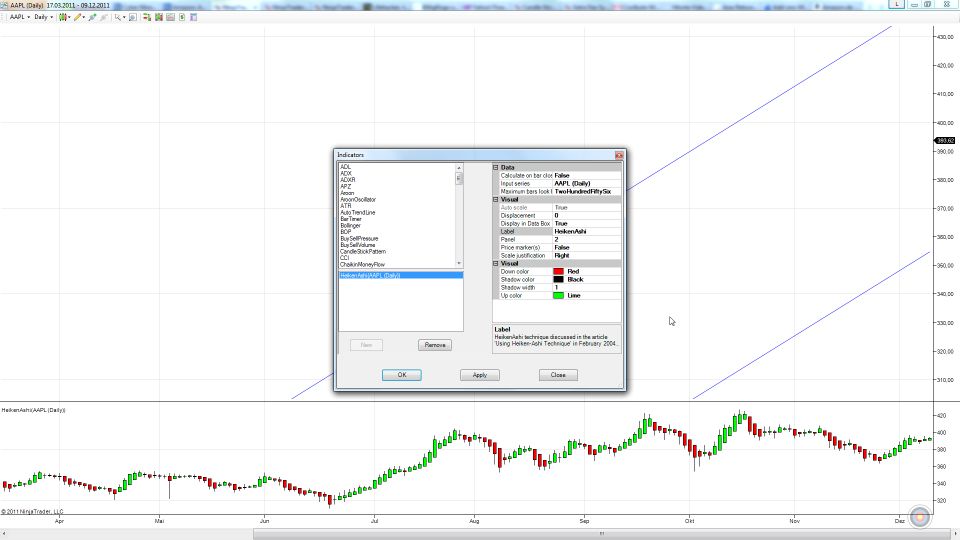Select Bollinger in indicator list
960x540 pixels.
[x=351, y=225]
